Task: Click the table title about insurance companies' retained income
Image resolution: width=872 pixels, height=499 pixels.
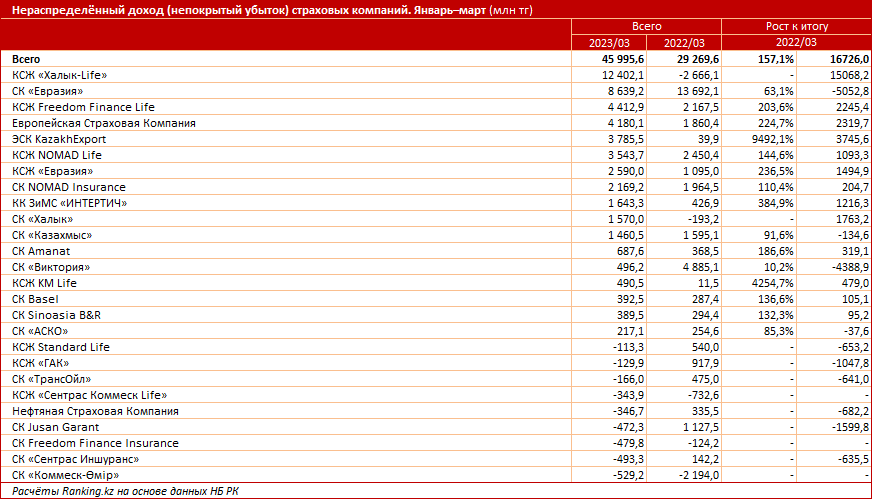Action: [x=272, y=10]
